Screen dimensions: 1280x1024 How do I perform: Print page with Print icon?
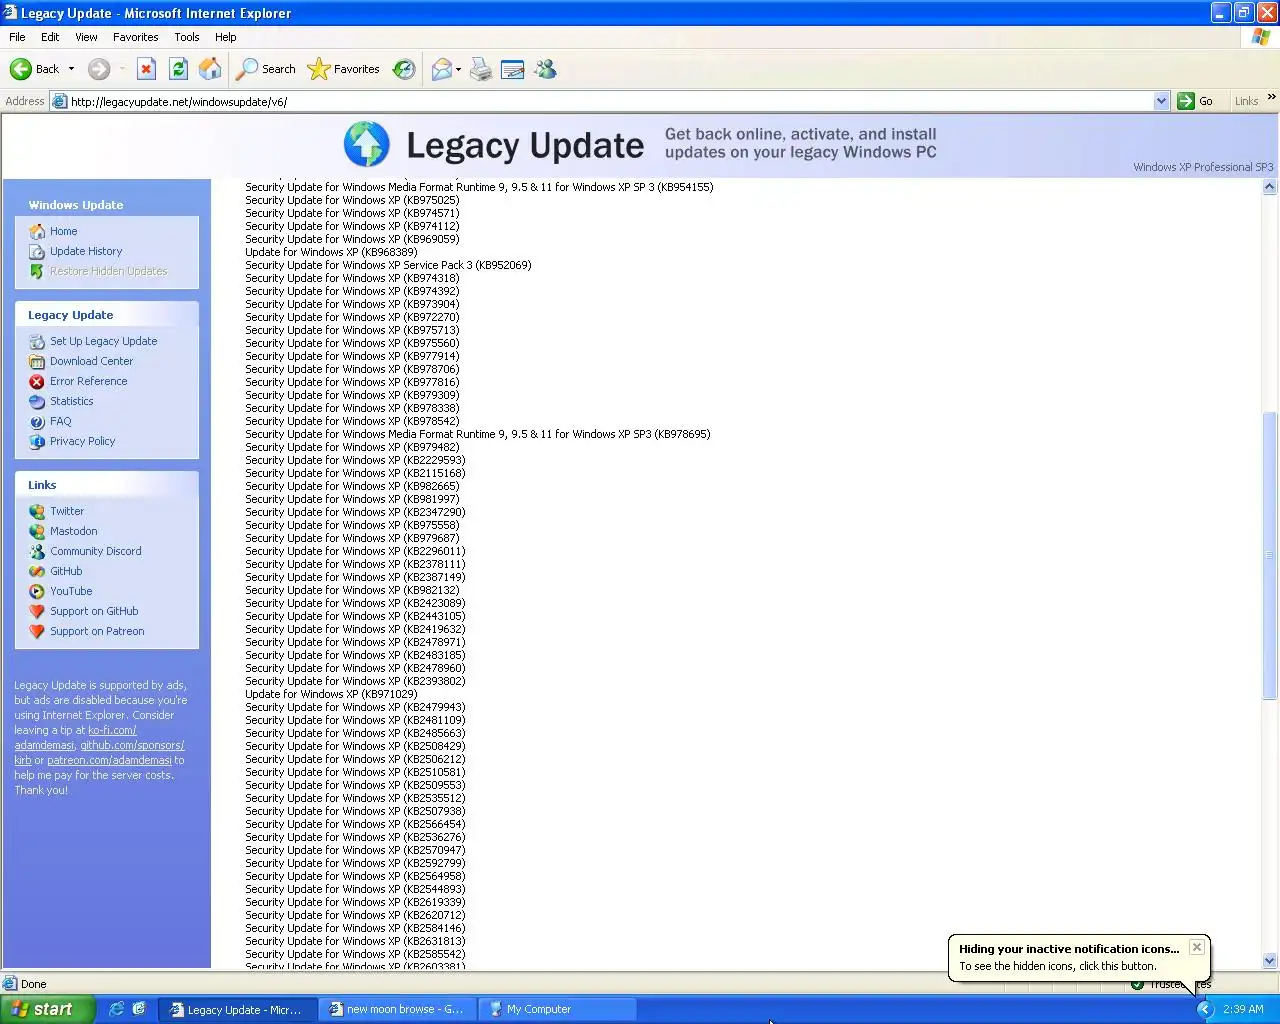(x=481, y=69)
